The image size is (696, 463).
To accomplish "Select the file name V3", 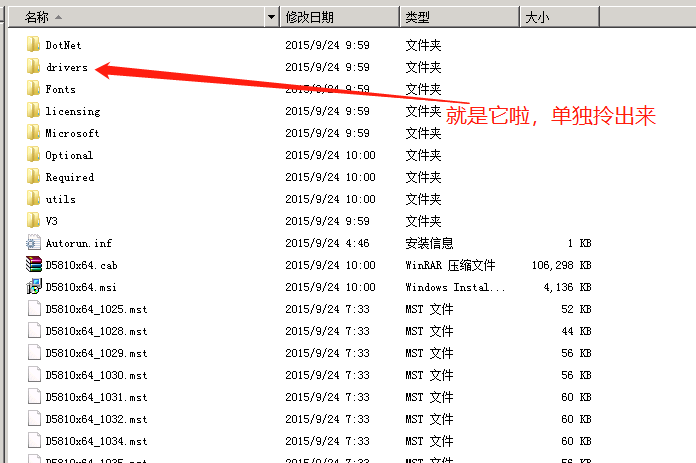I will [x=51, y=222].
